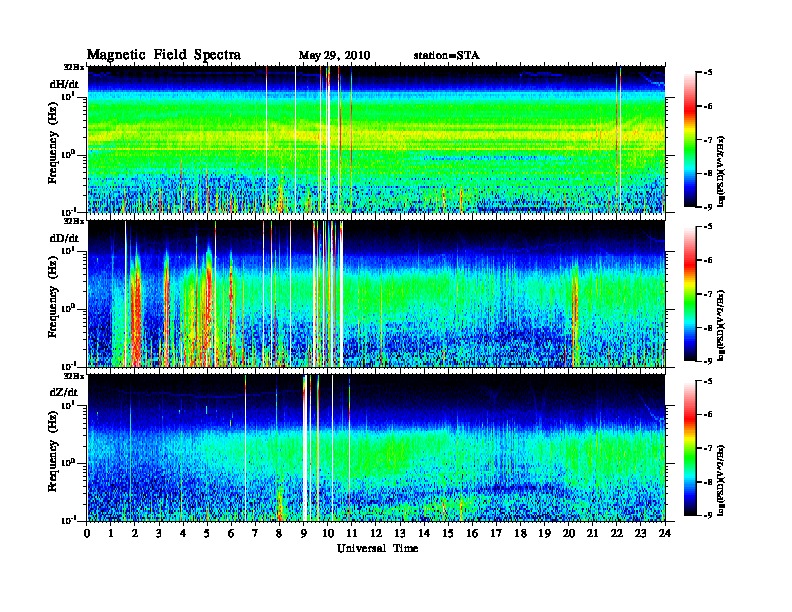The image size is (792, 612).
Task: Click hour tick label "9" on time axis
Action: [304, 533]
